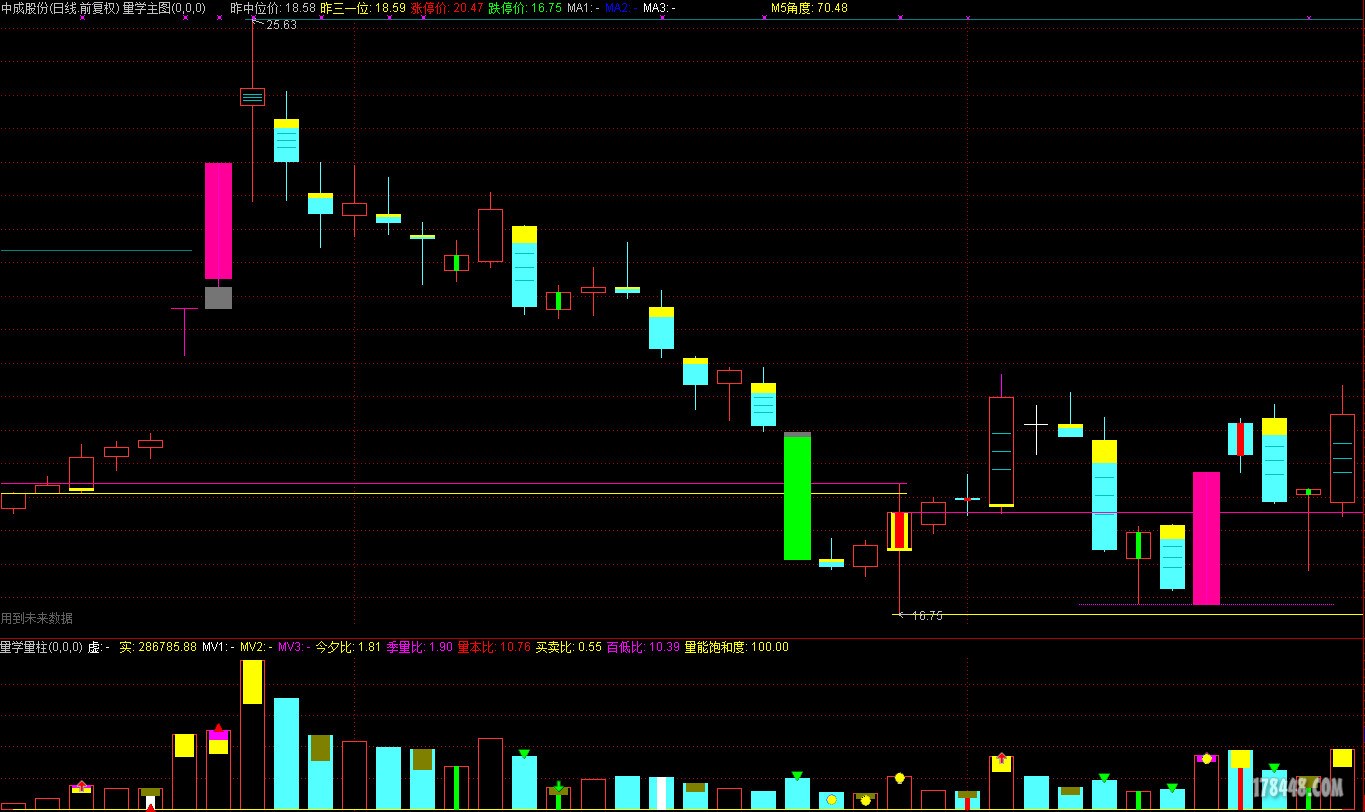Select the large green falling candlestick
This screenshot has height=812, width=1365.
point(797,496)
